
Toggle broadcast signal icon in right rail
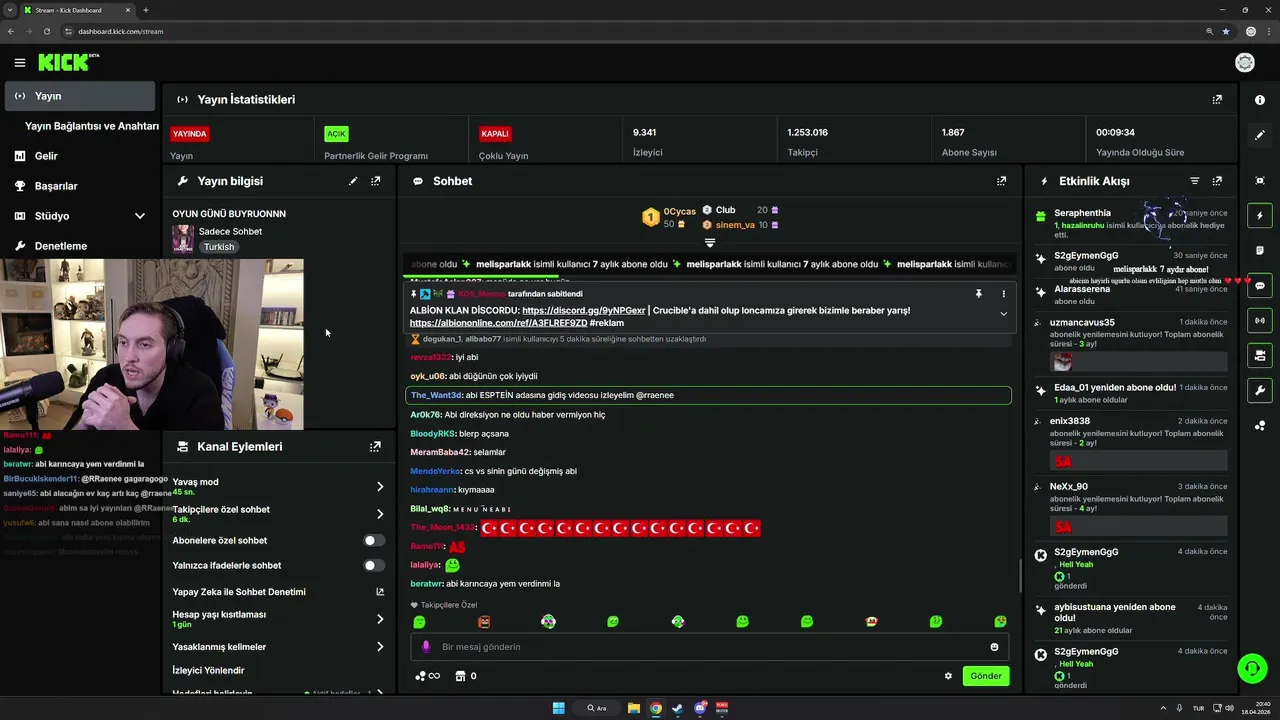click(1260, 321)
